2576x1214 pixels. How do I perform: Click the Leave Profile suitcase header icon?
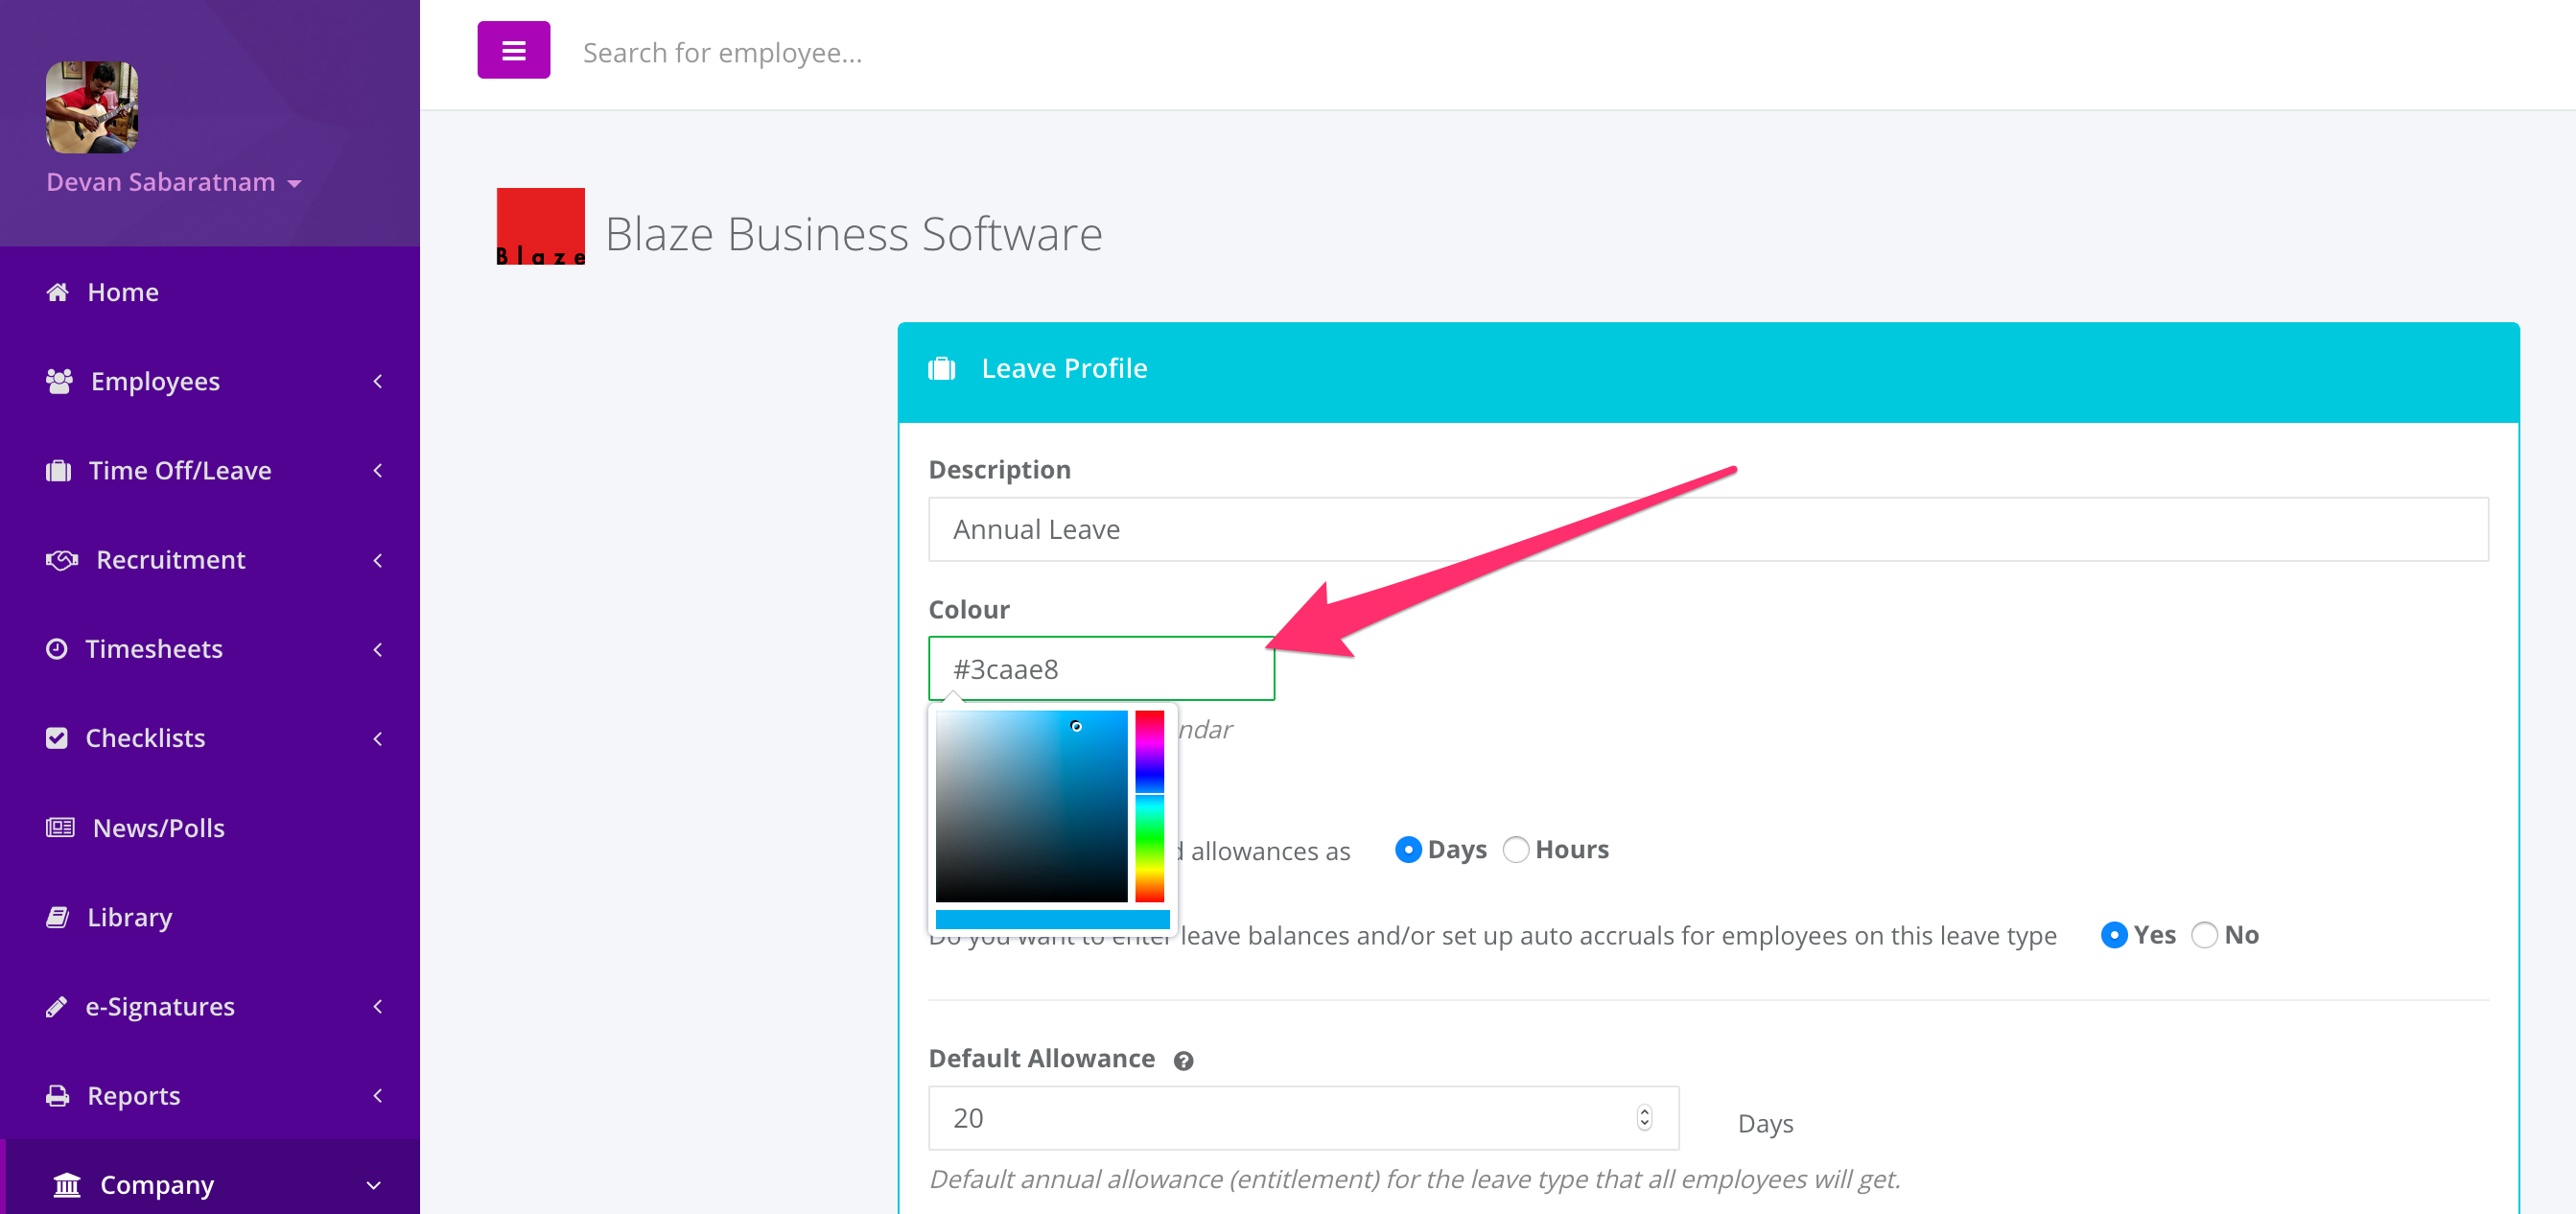942,368
